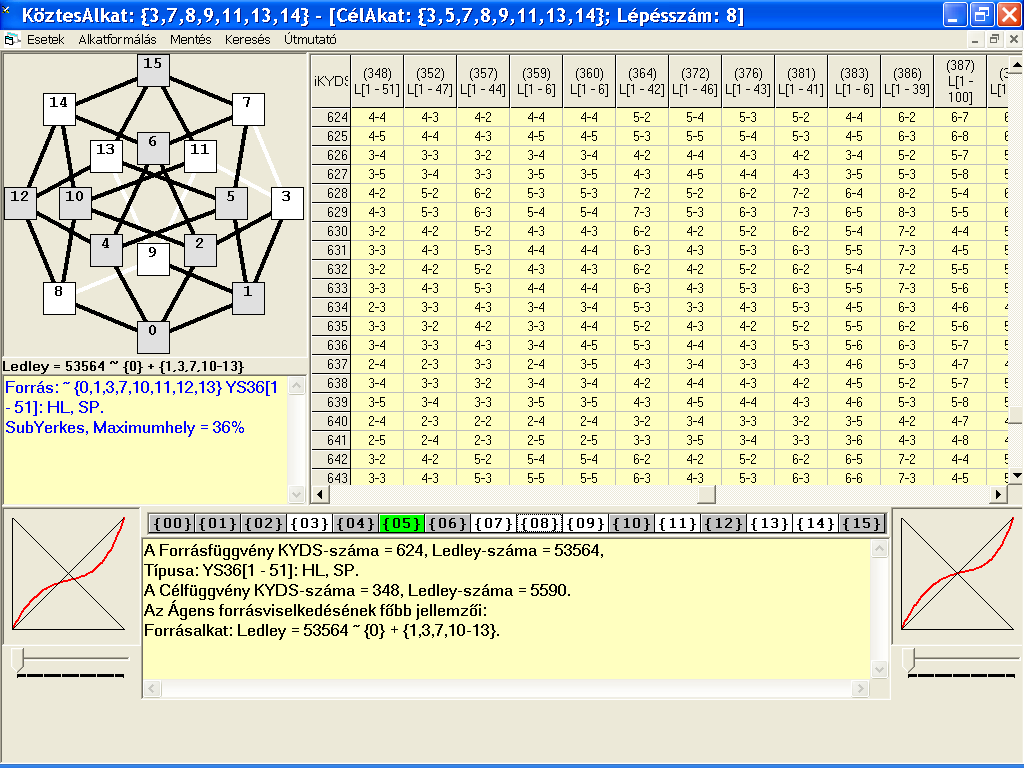This screenshot has width=1024, height=768.
Task: Click graph node 10
Action: (x=75, y=203)
